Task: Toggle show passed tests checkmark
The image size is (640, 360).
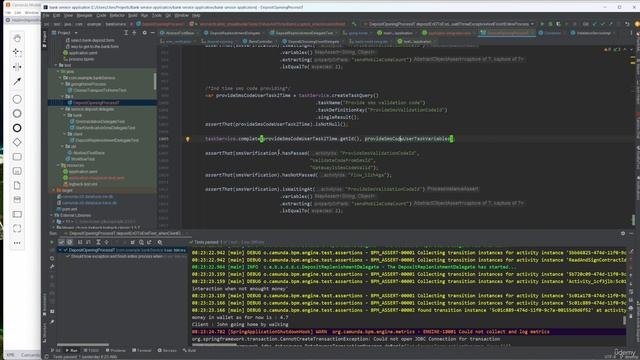Action: (x=61, y=242)
